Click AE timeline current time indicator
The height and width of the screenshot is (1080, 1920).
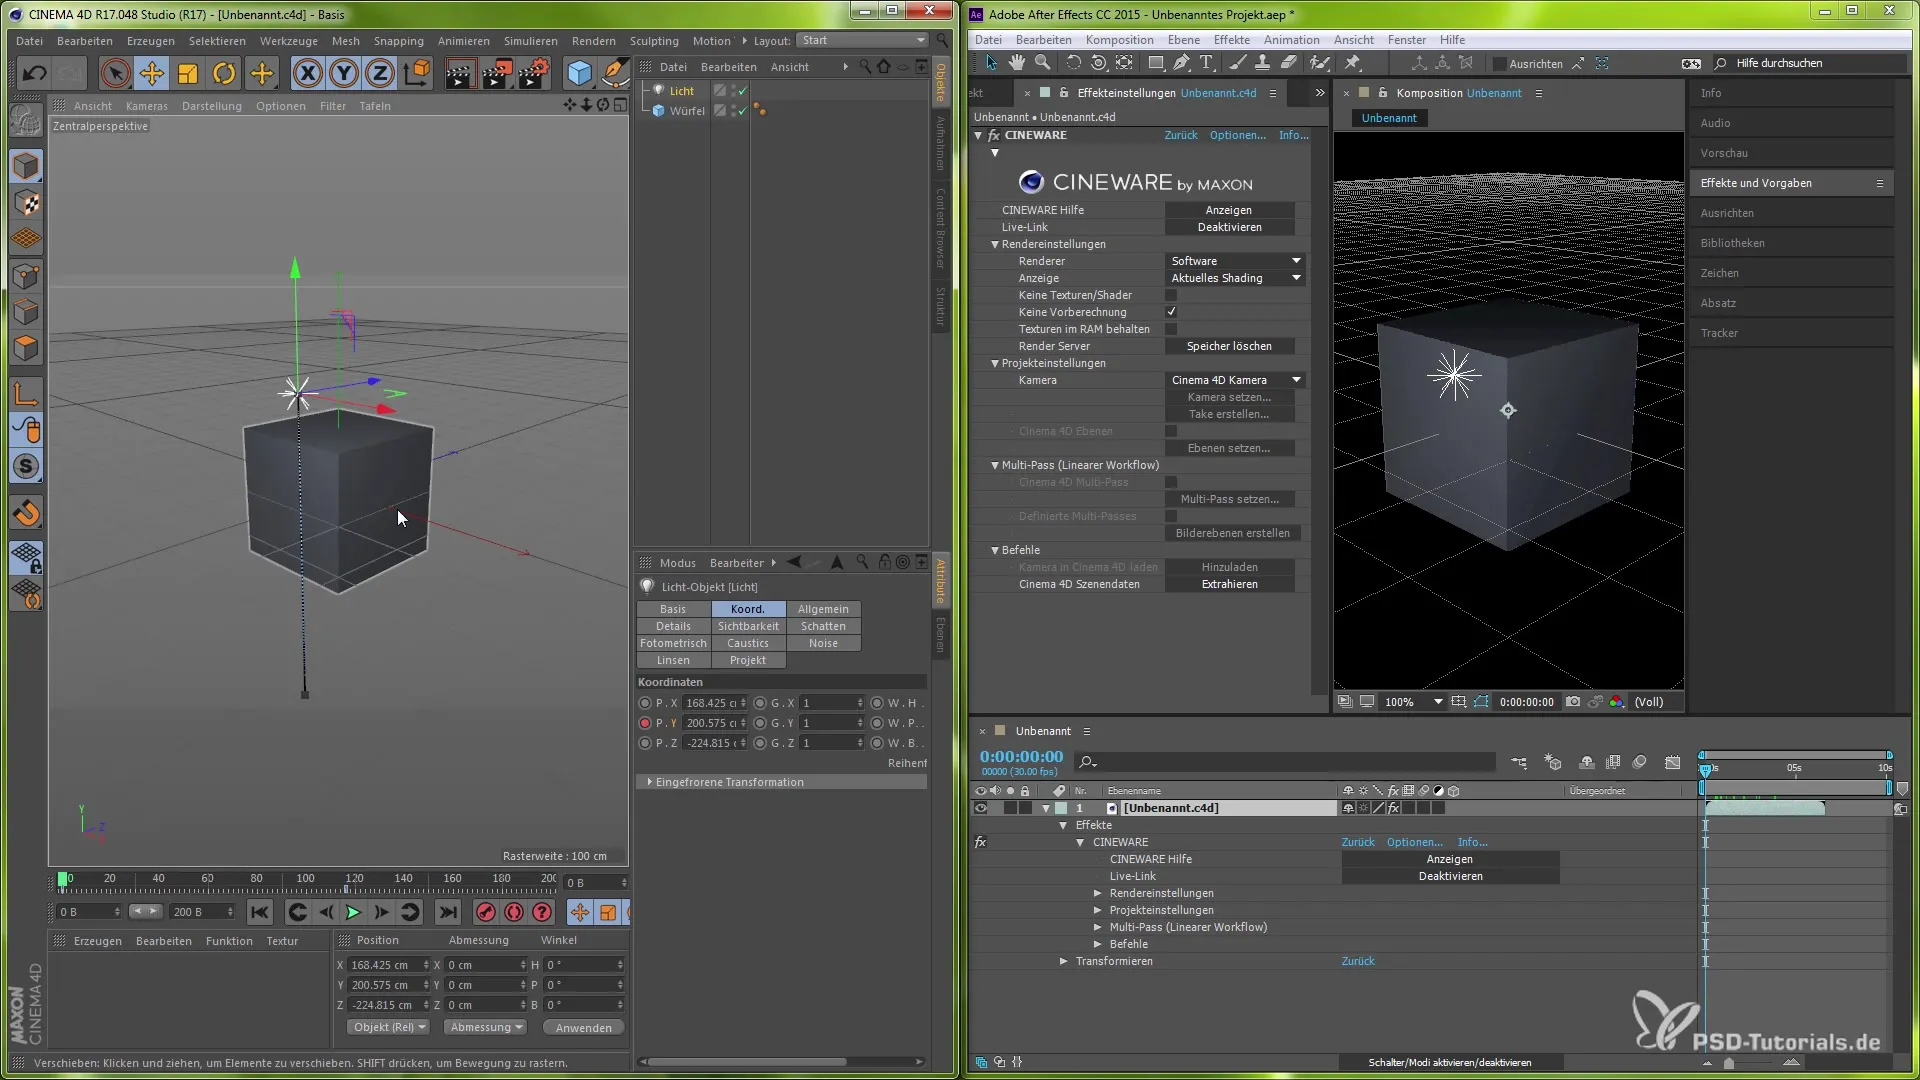tap(1705, 770)
